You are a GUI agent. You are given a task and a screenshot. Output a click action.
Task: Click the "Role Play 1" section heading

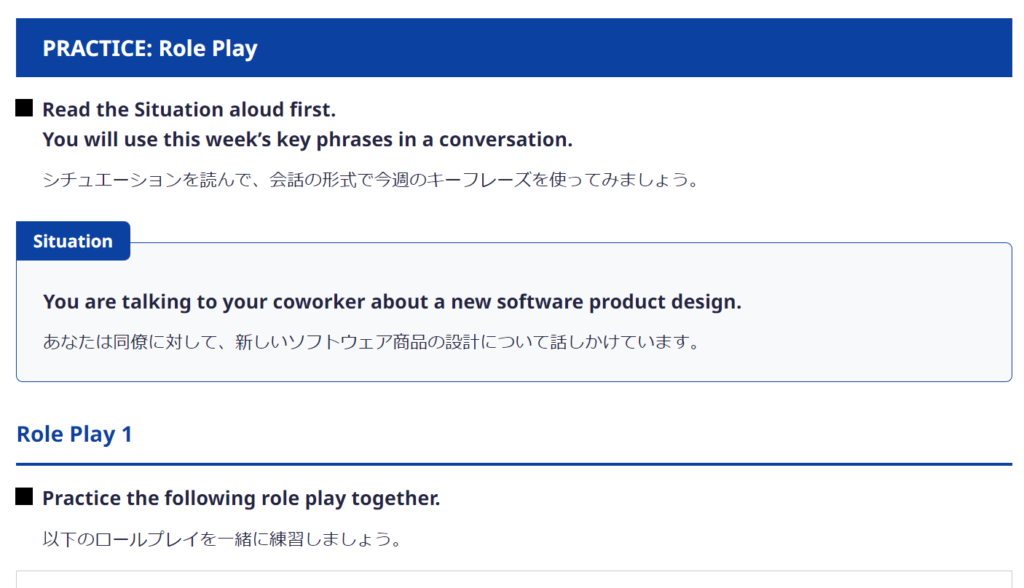click(x=74, y=434)
